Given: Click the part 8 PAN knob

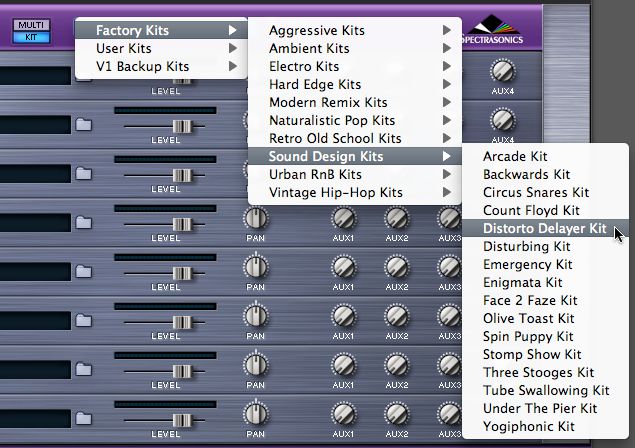Looking at the screenshot, I should pos(256,414).
